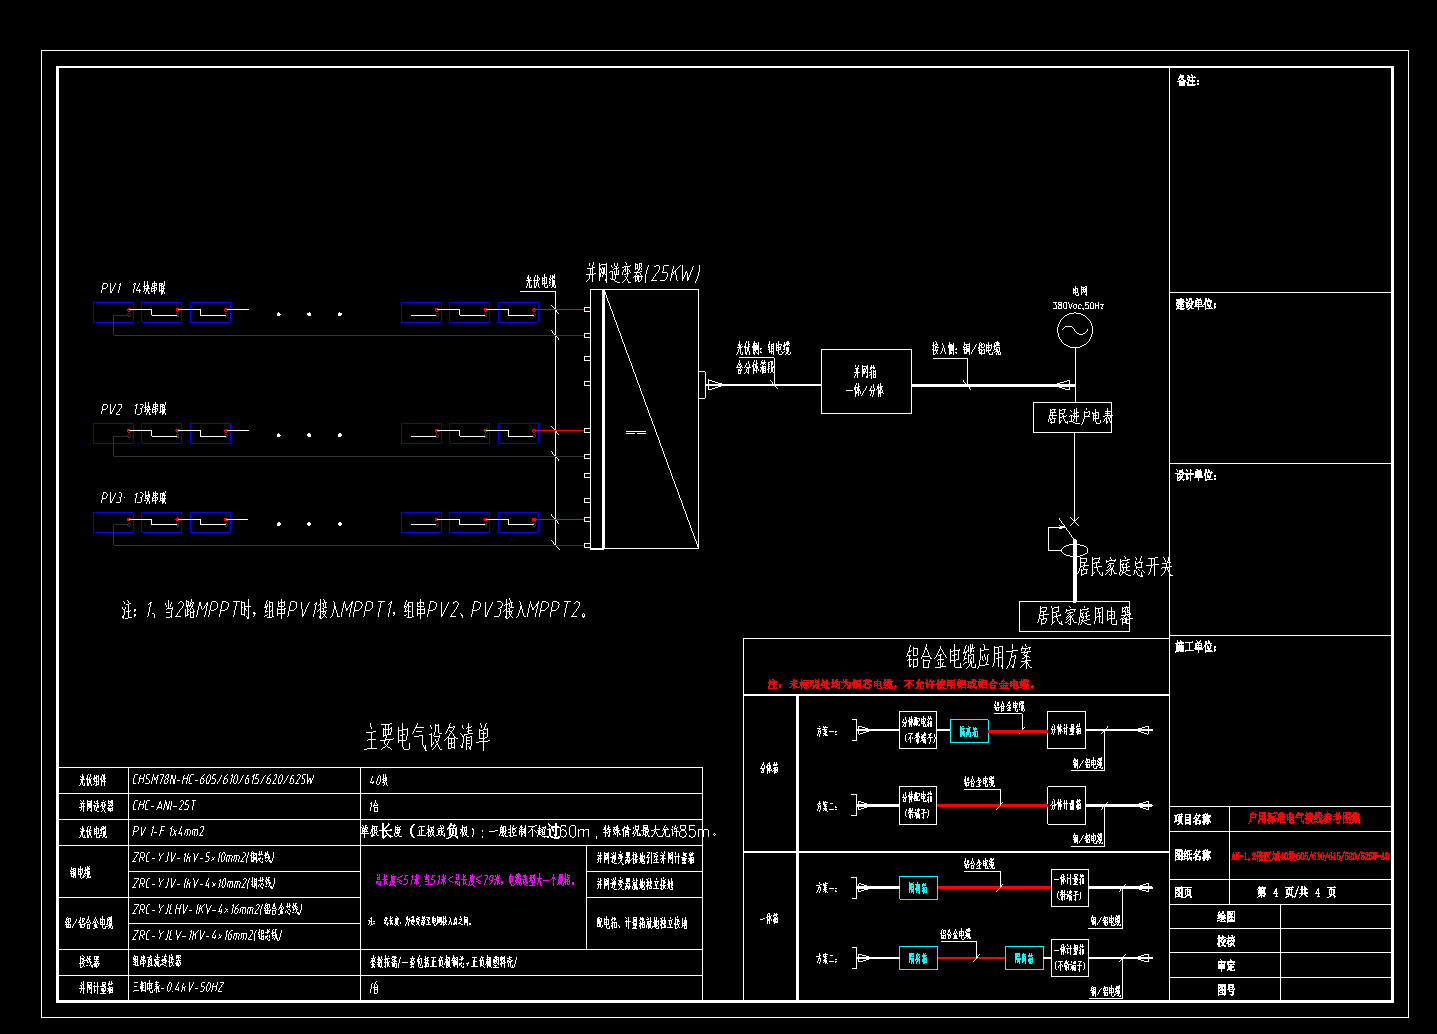Click the 40块 quantity cell
The height and width of the screenshot is (1034, 1437).
(x=531, y=780)
